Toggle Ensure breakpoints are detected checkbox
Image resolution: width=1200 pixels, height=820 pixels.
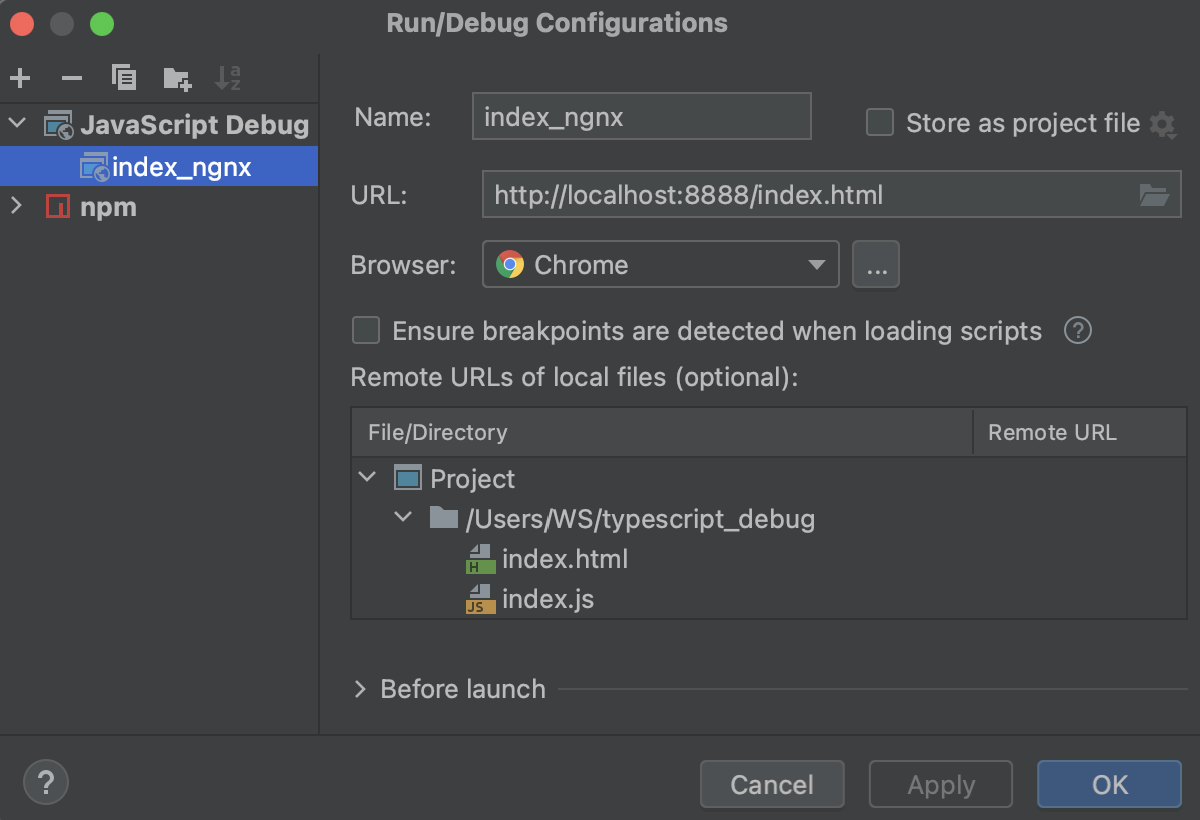click(x=366, y=330)
